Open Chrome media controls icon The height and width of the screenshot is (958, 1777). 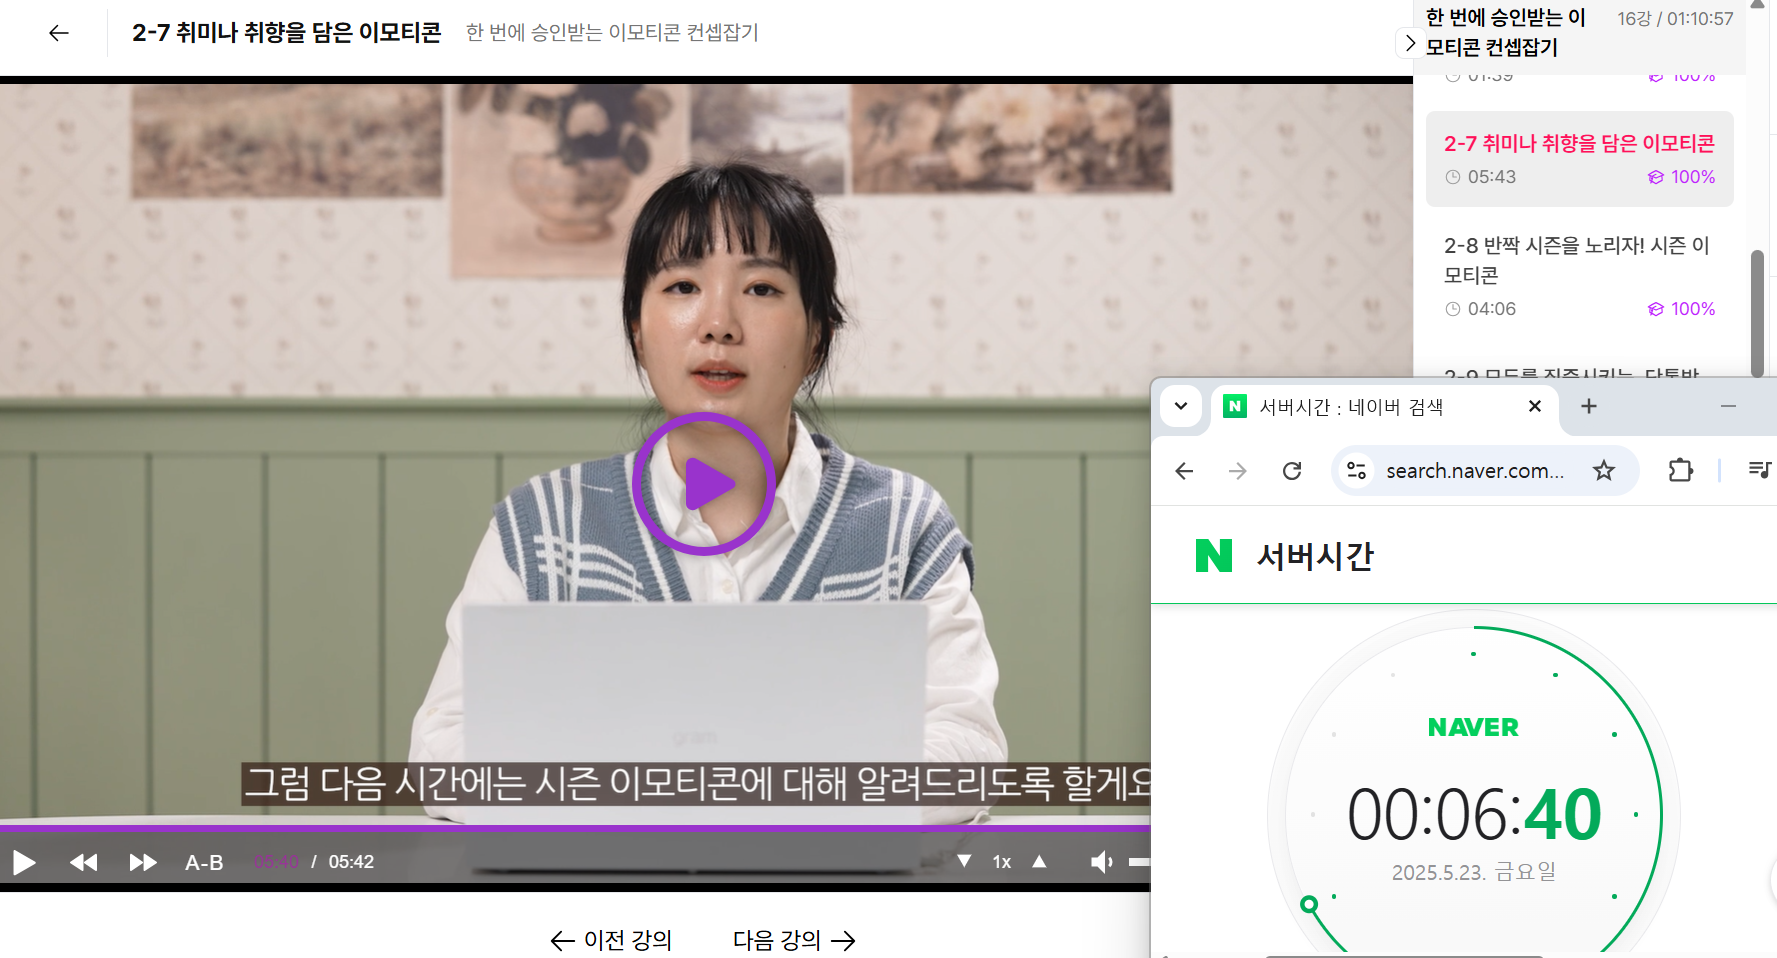1759,470
